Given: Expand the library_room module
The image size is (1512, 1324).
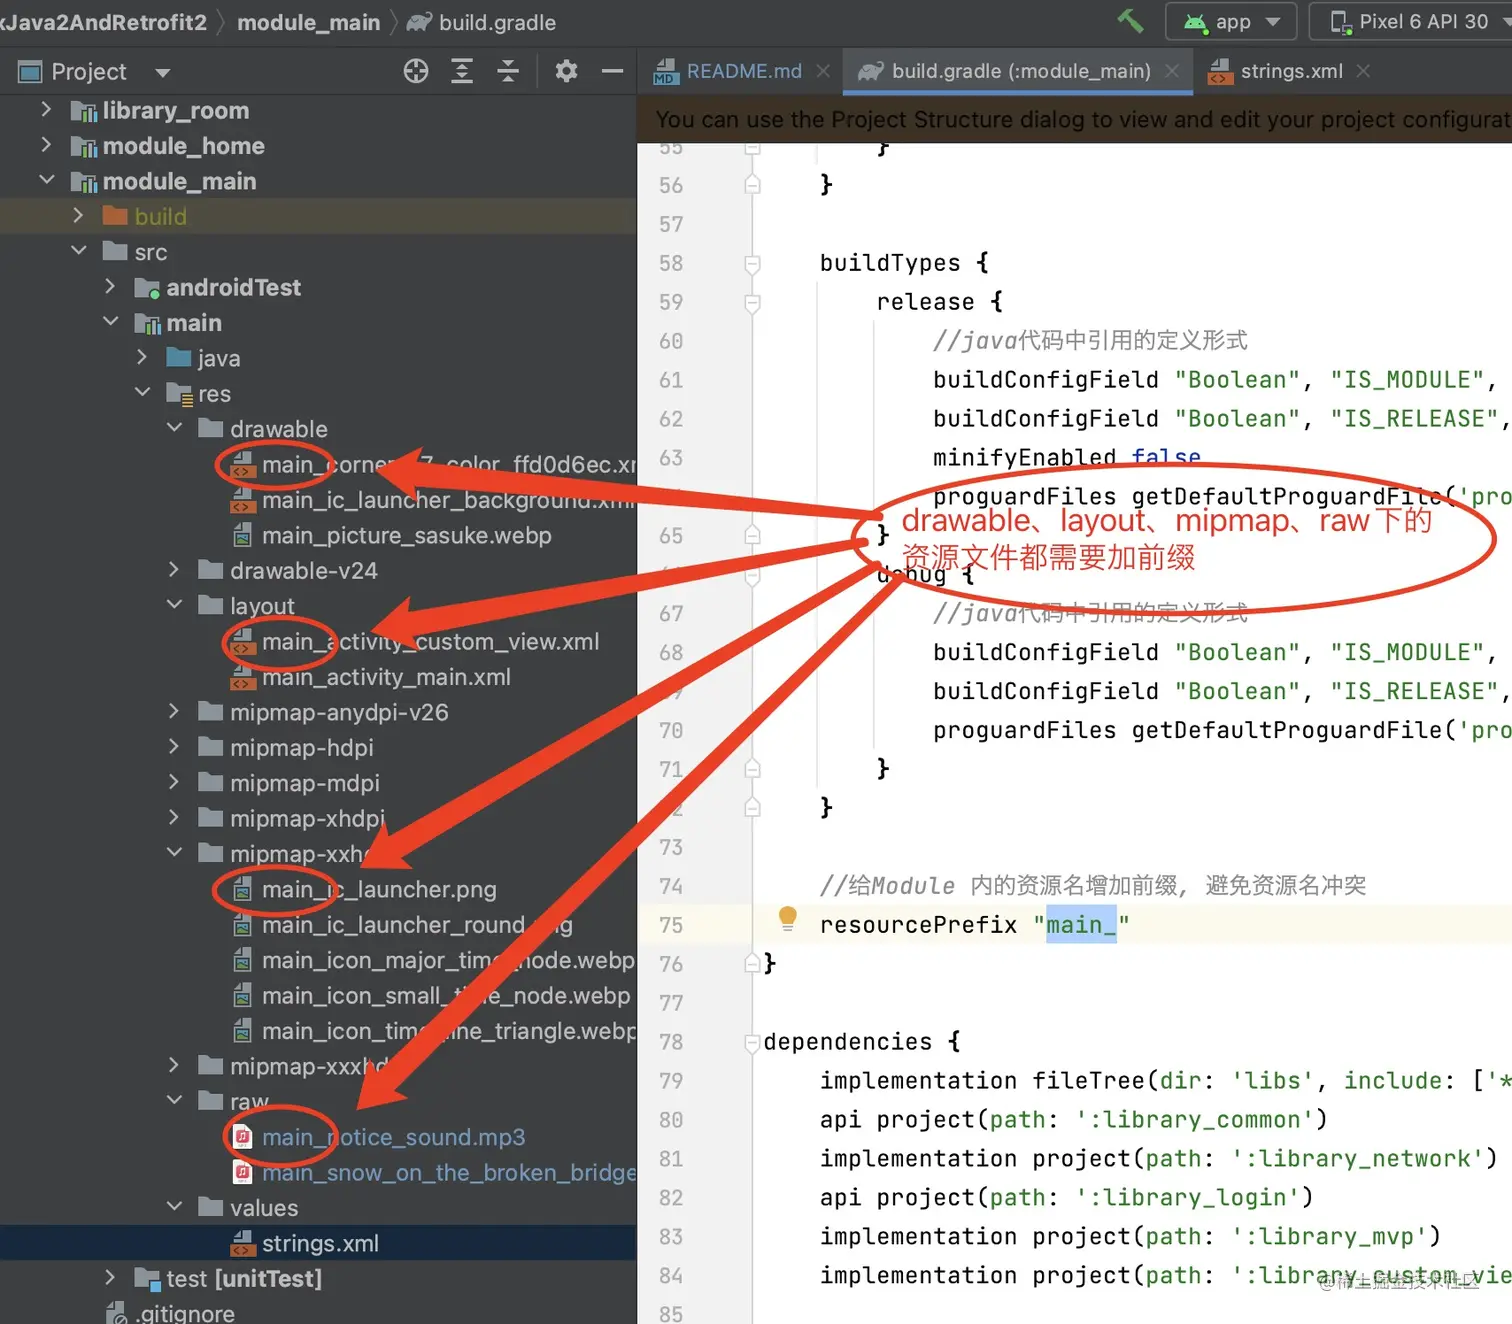Looking at the screenshot, I should tap(46, 110).
